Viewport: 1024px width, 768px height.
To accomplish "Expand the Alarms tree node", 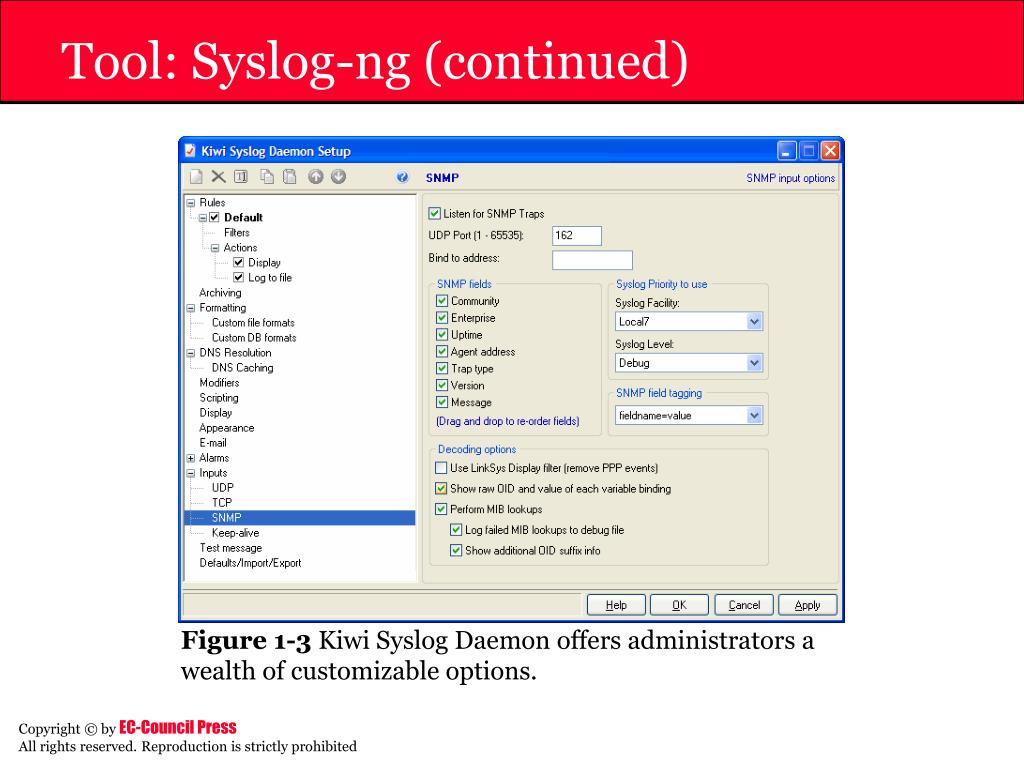I will (191, 458).
